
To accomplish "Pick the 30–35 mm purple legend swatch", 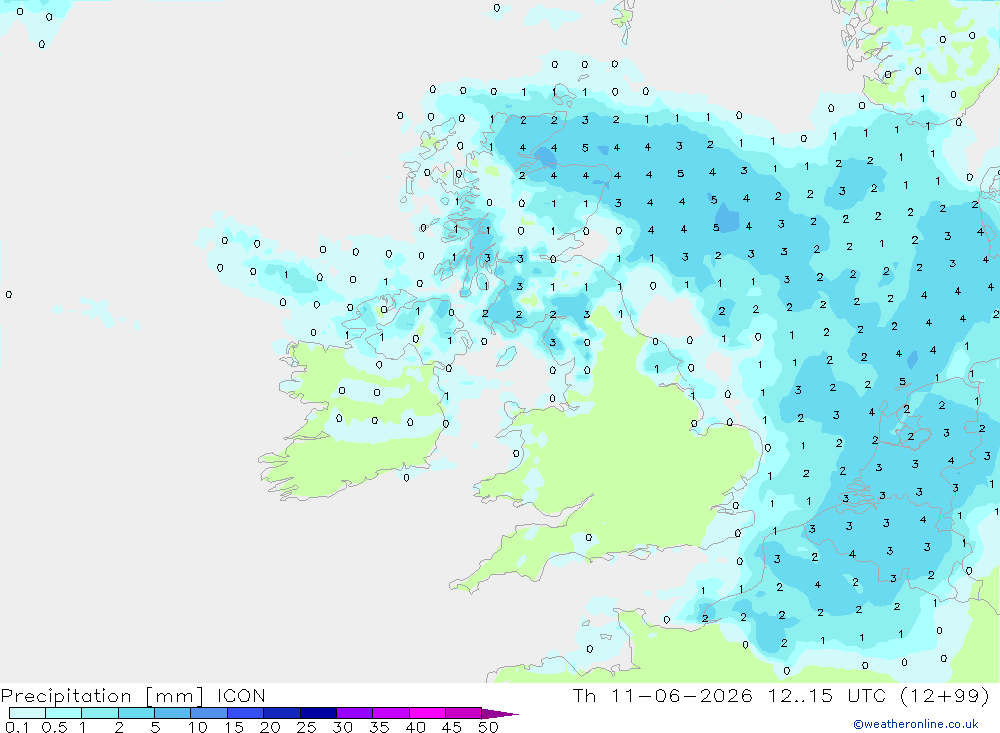I will coord(355,713).
